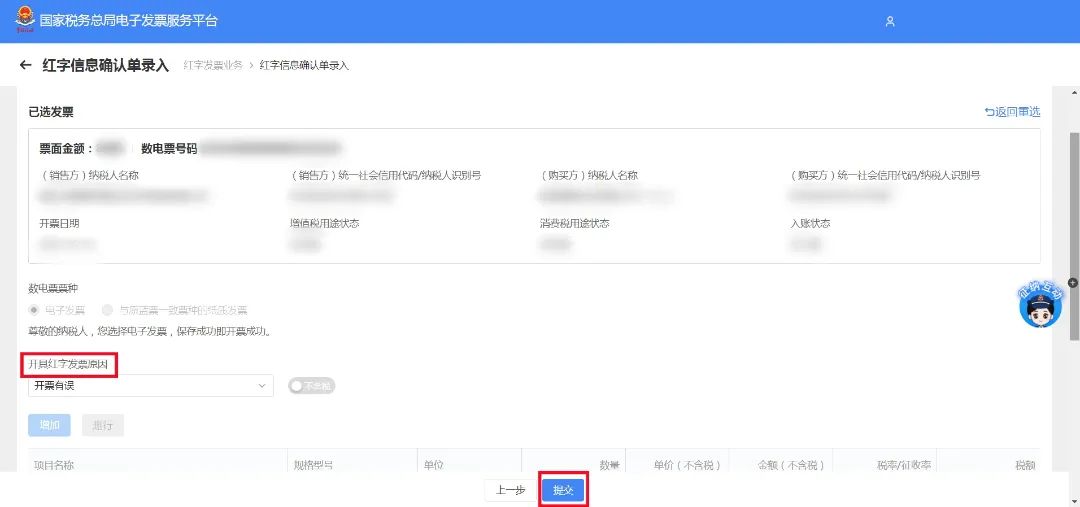This screenshot has width=1080, height=507.
Task: Click the 返回重选 link
Action: pyautogui.click(x=1012, y=112)
